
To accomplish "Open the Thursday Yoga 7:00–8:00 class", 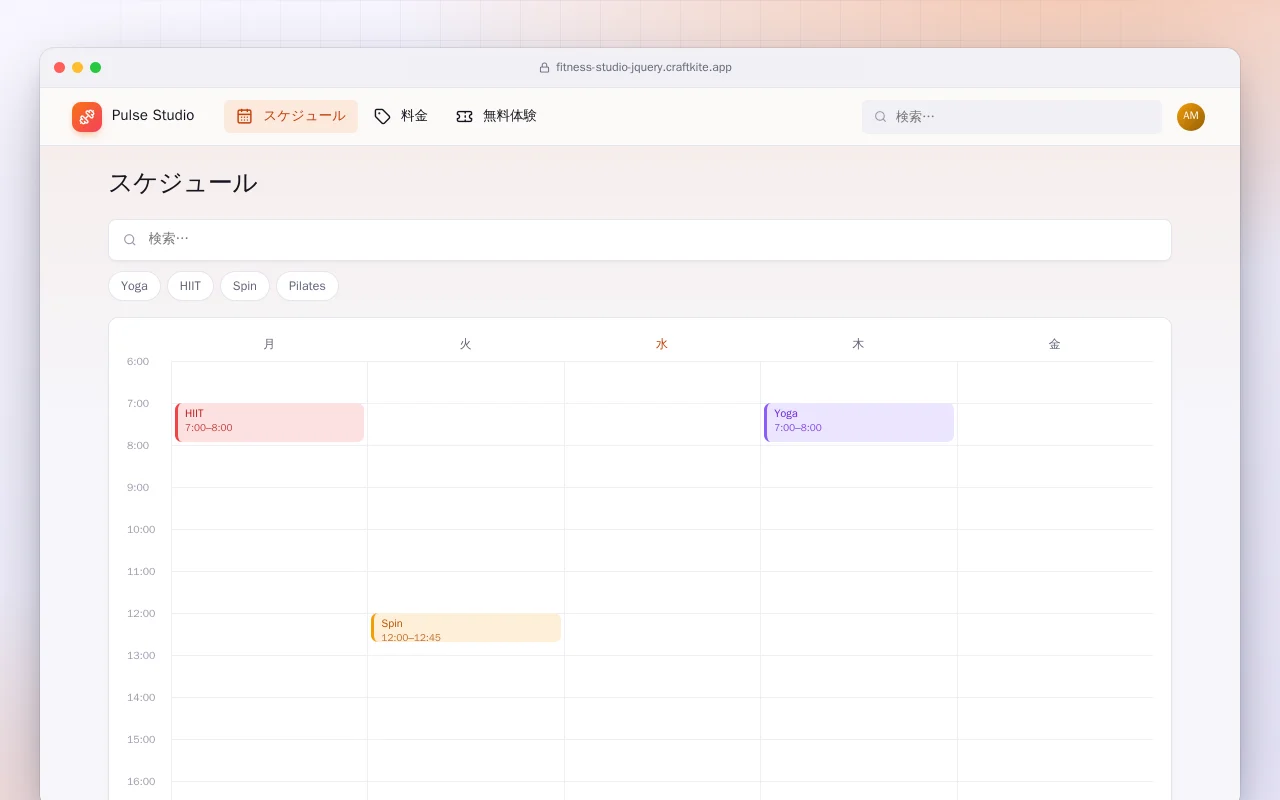I will (859, 422).
